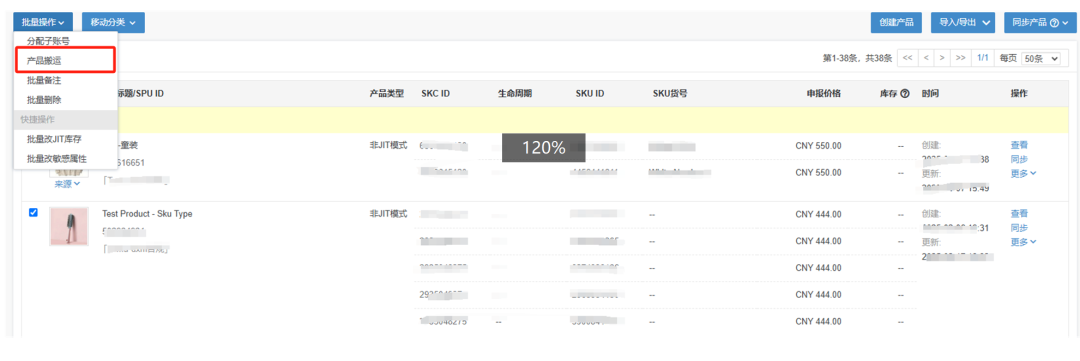This screenshot has width=1080, height=361.
Task: Click 同步 link in CNY 550.00 row
Action: click(1019, 159)
